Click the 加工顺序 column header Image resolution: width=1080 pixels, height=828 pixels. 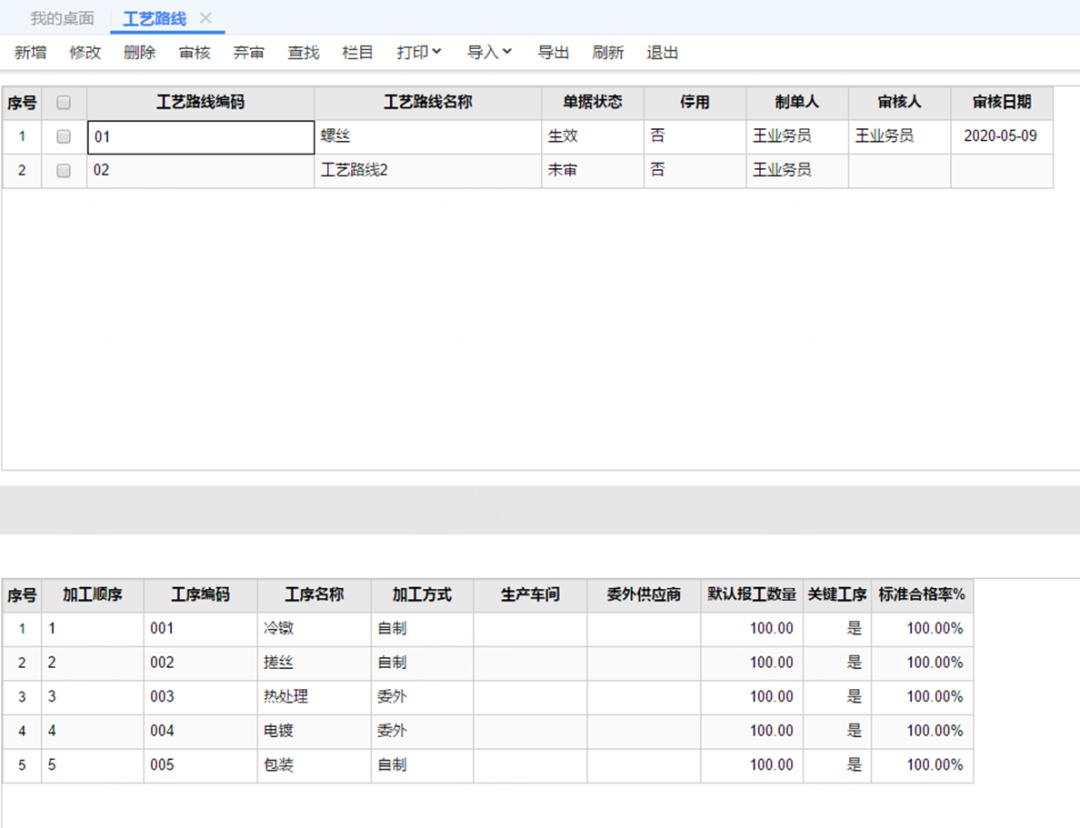click(92, 595)
